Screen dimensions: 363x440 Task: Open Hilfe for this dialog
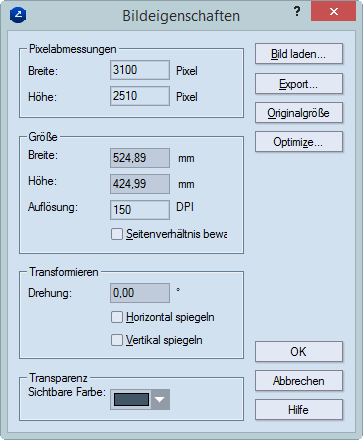[299, 410]
